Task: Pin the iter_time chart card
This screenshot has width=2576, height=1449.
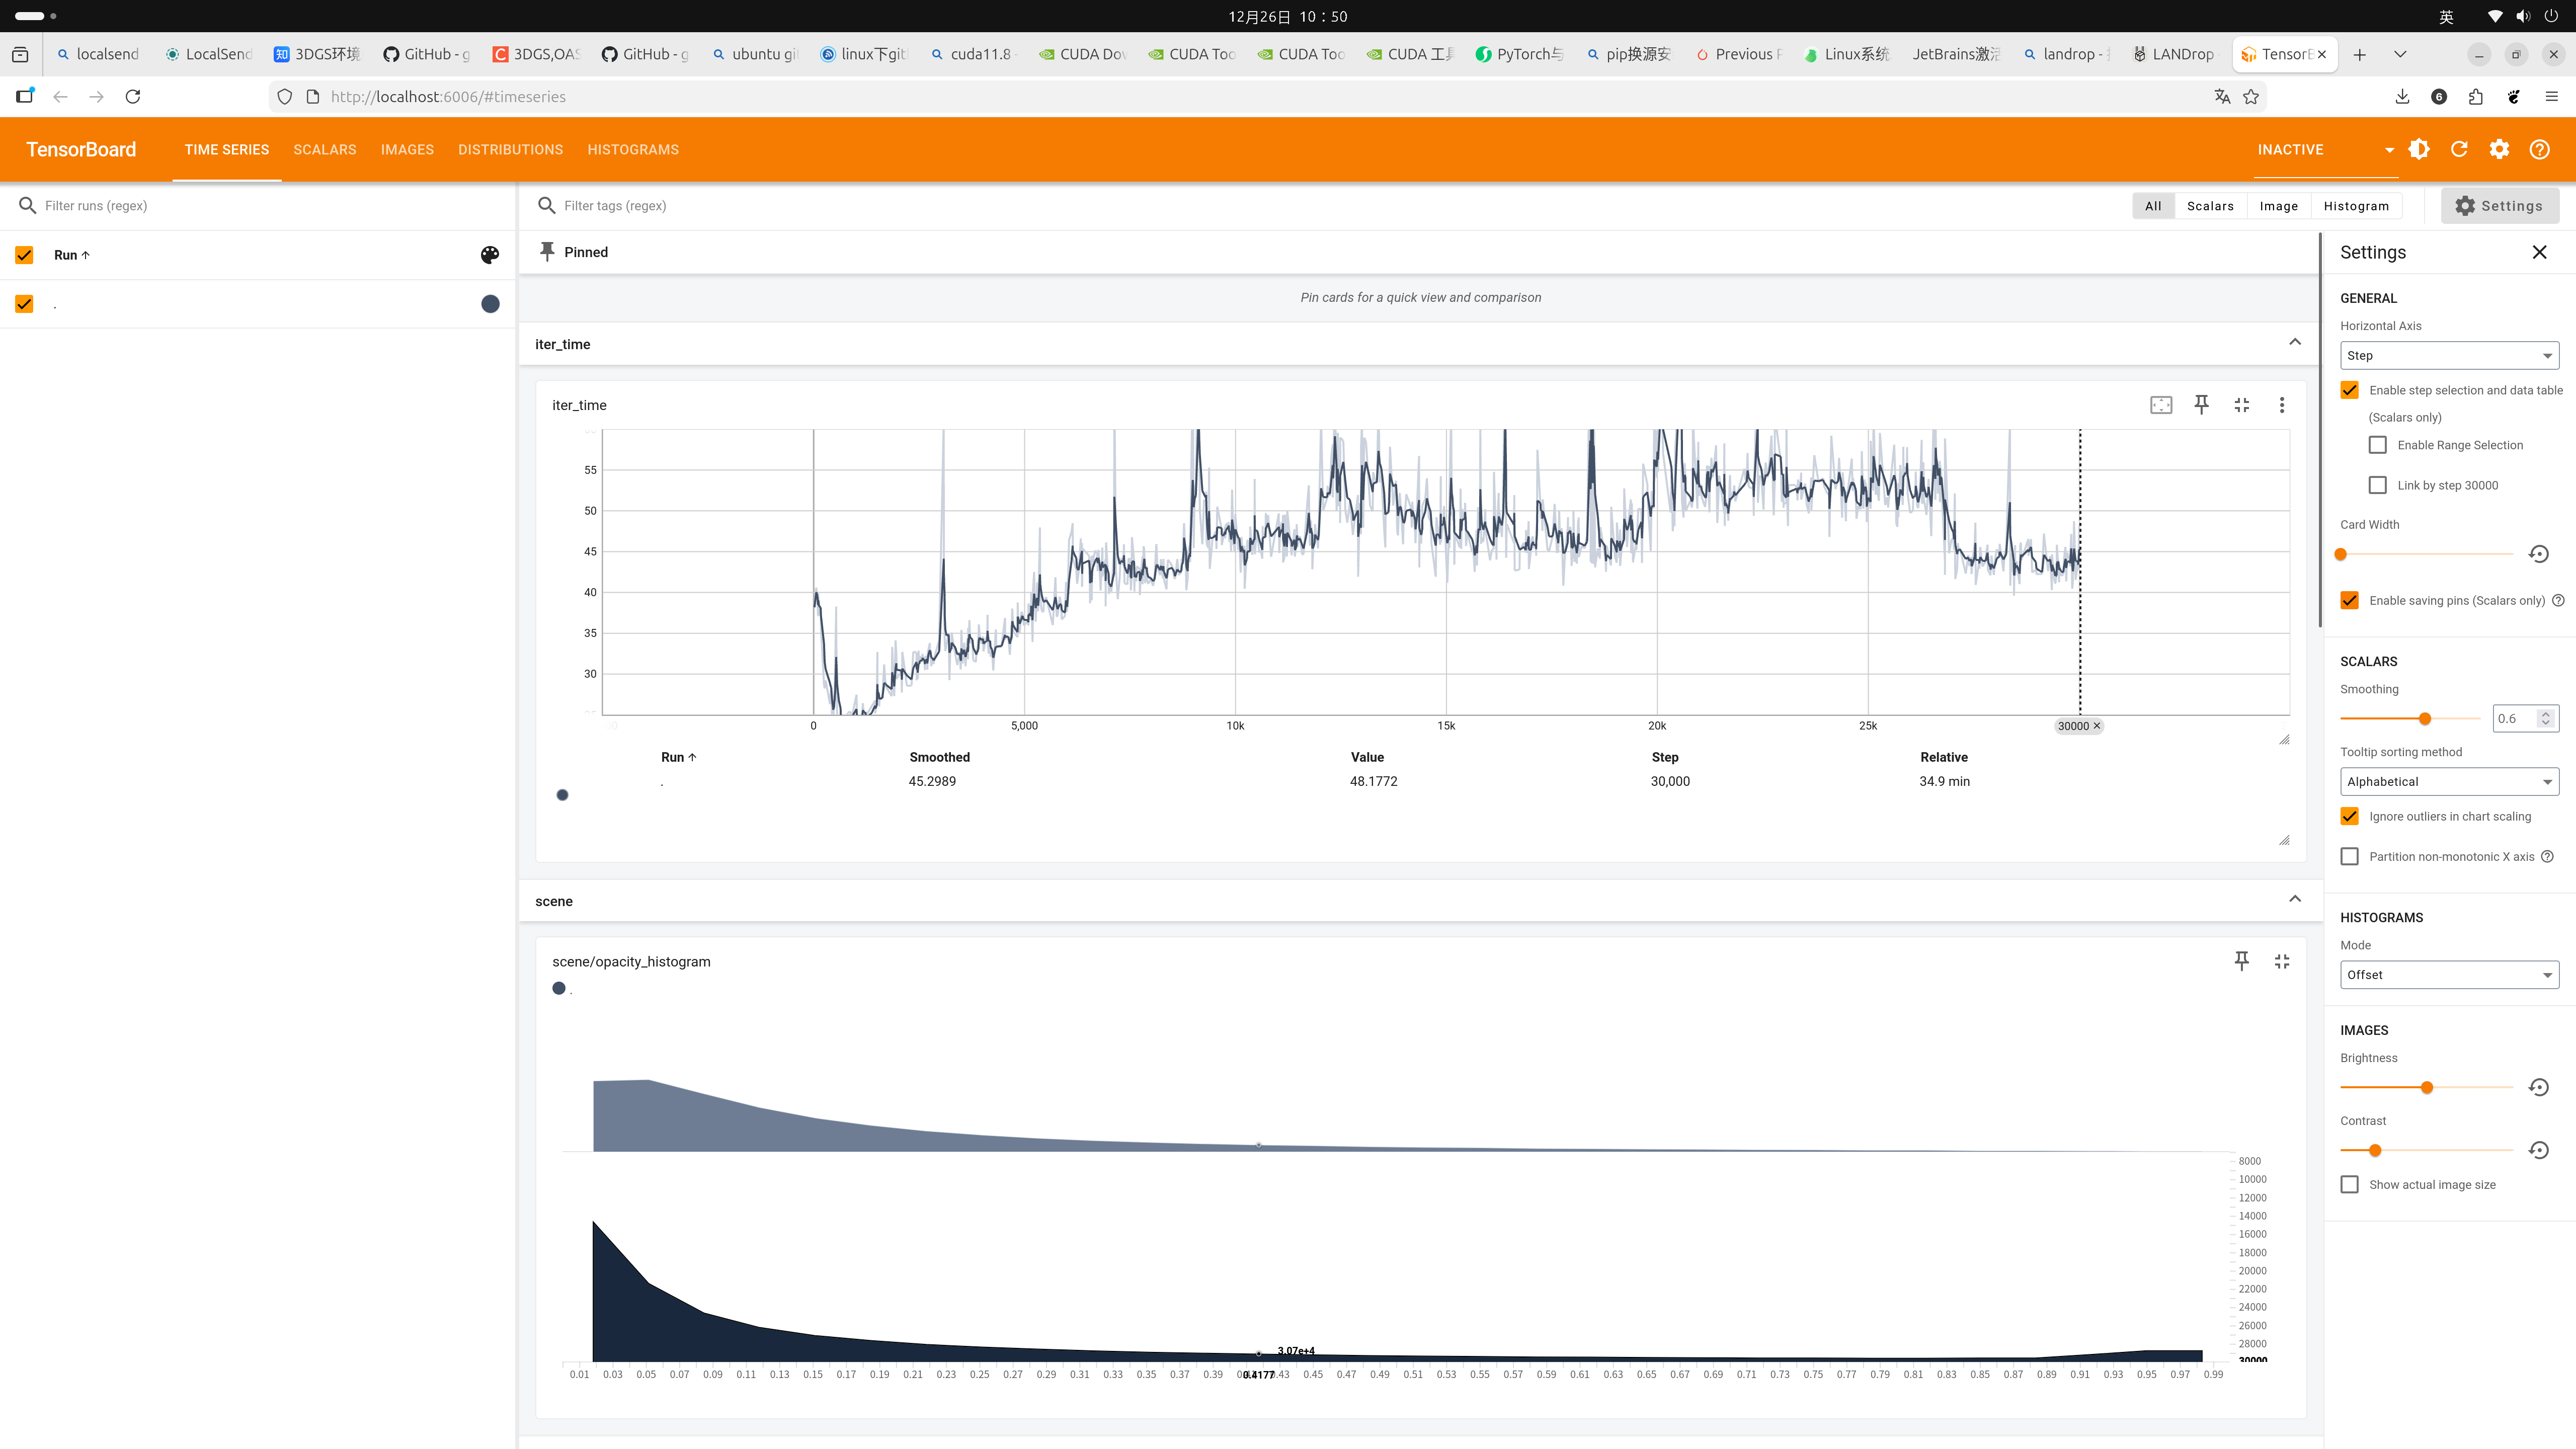Action: coord(2201,404)
